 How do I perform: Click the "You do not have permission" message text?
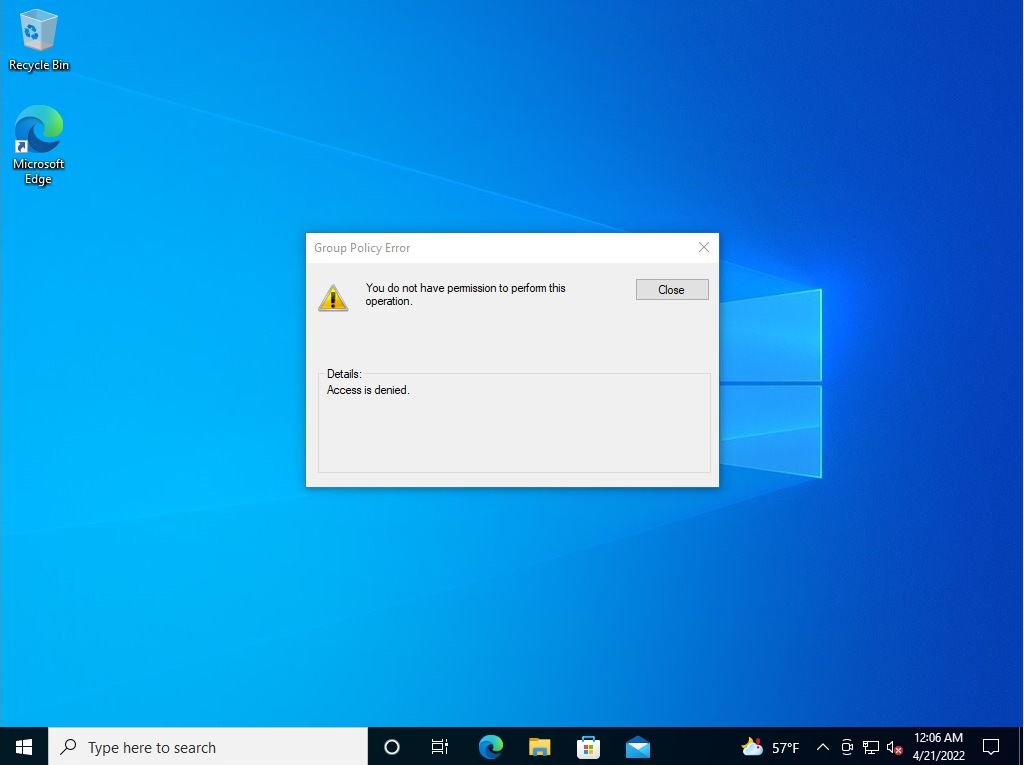pos(465,294)
